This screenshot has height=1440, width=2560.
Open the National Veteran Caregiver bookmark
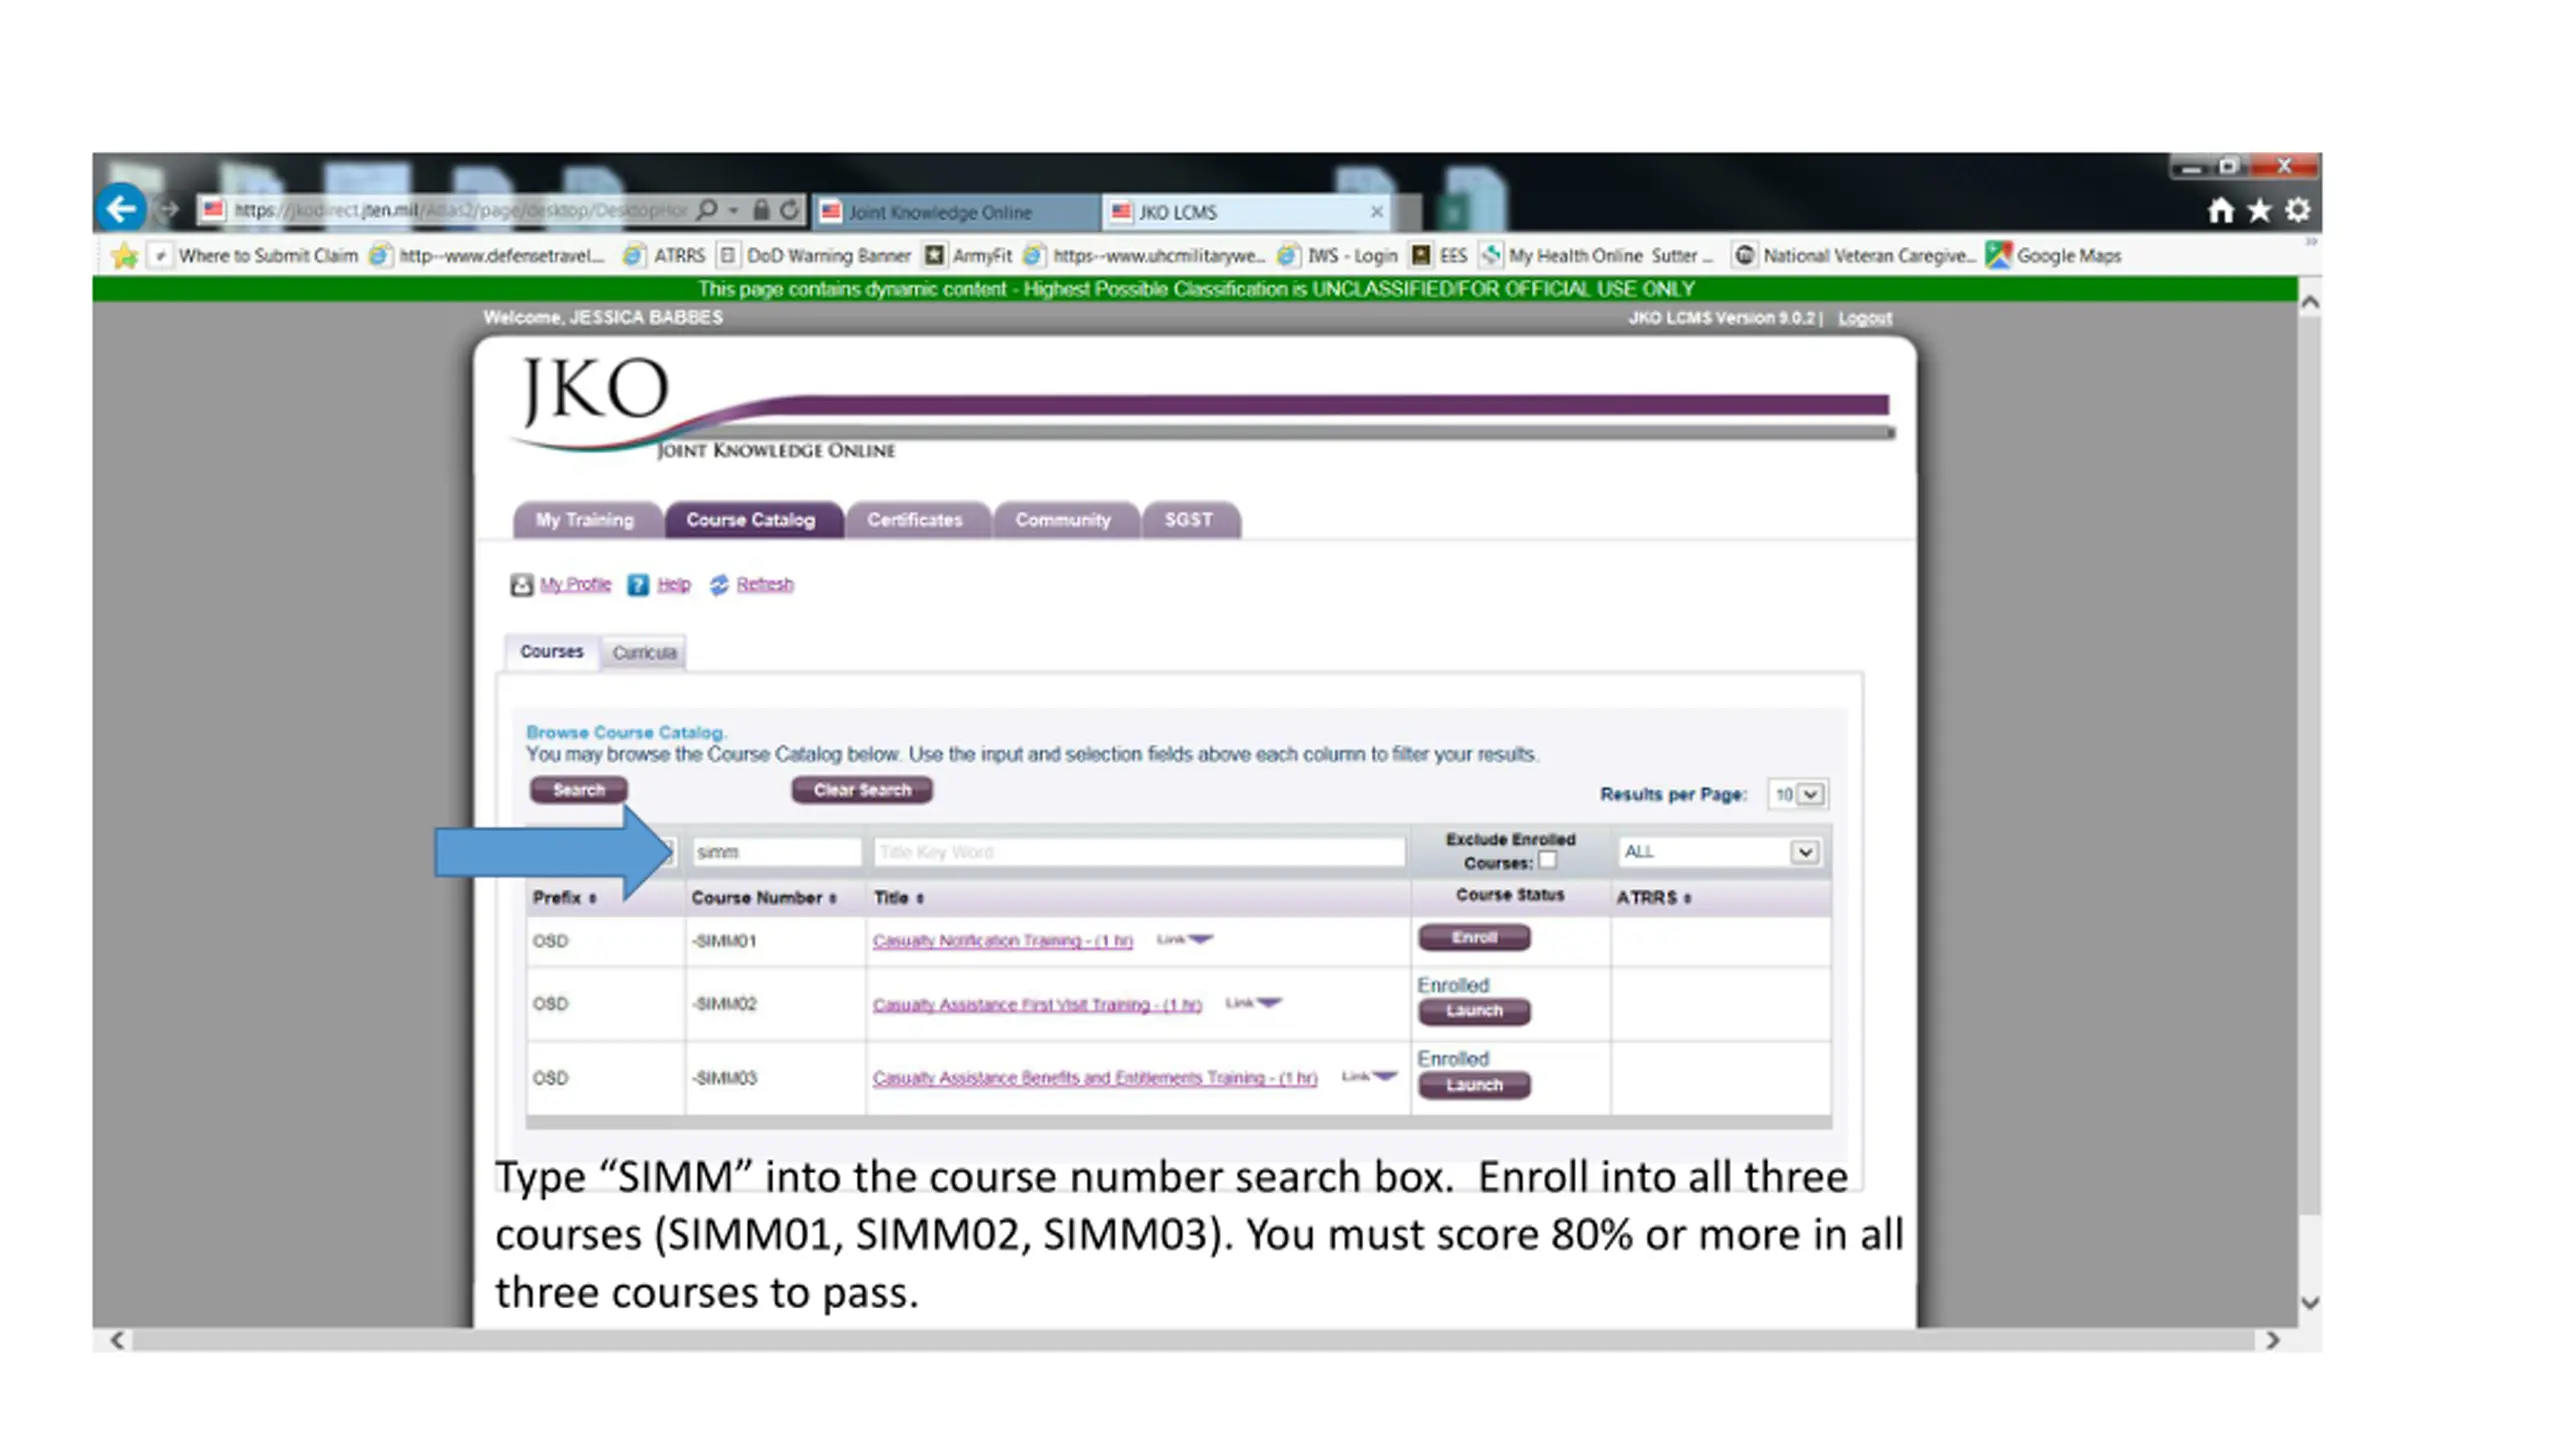[1855, 256]
